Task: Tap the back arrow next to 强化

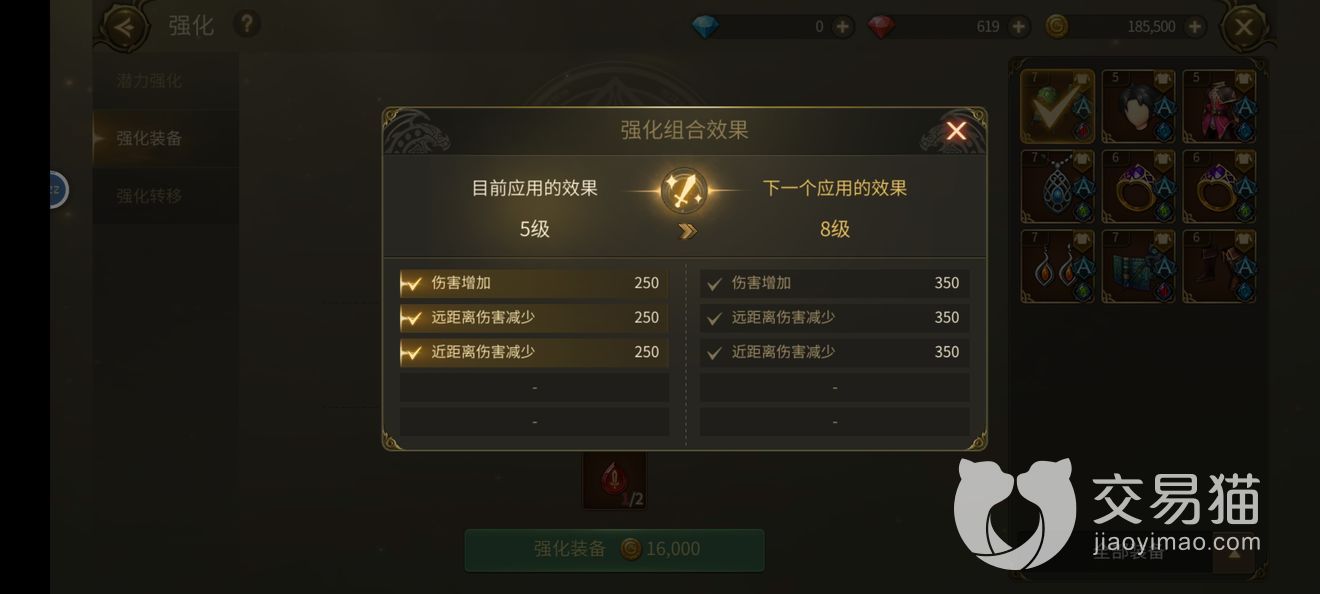Action: (x=124, y=26)
